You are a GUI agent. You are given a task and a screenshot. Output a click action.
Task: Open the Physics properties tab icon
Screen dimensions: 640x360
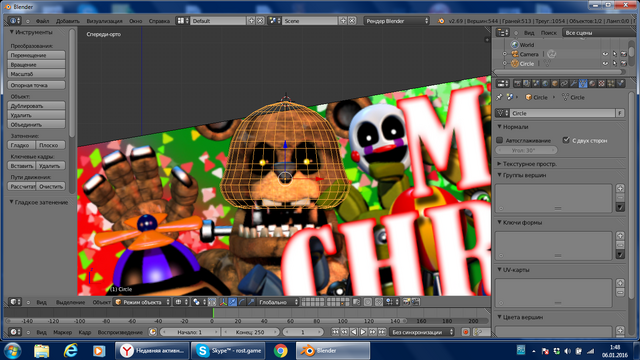620,84
